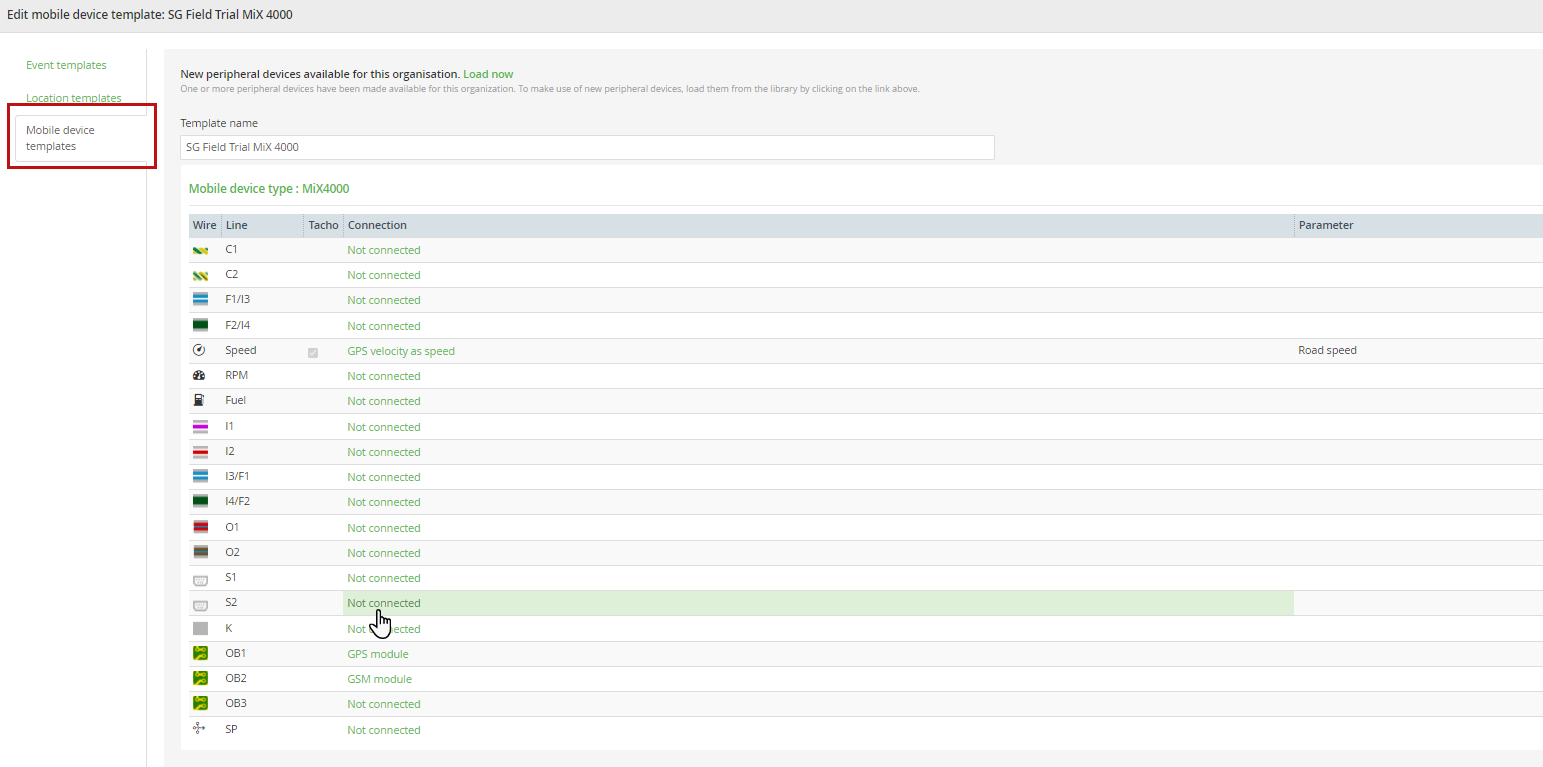Click the magenta wire icon for I1
This screenshot has height=767, width=1543.
pyautogui.click(x=200, y=426)
